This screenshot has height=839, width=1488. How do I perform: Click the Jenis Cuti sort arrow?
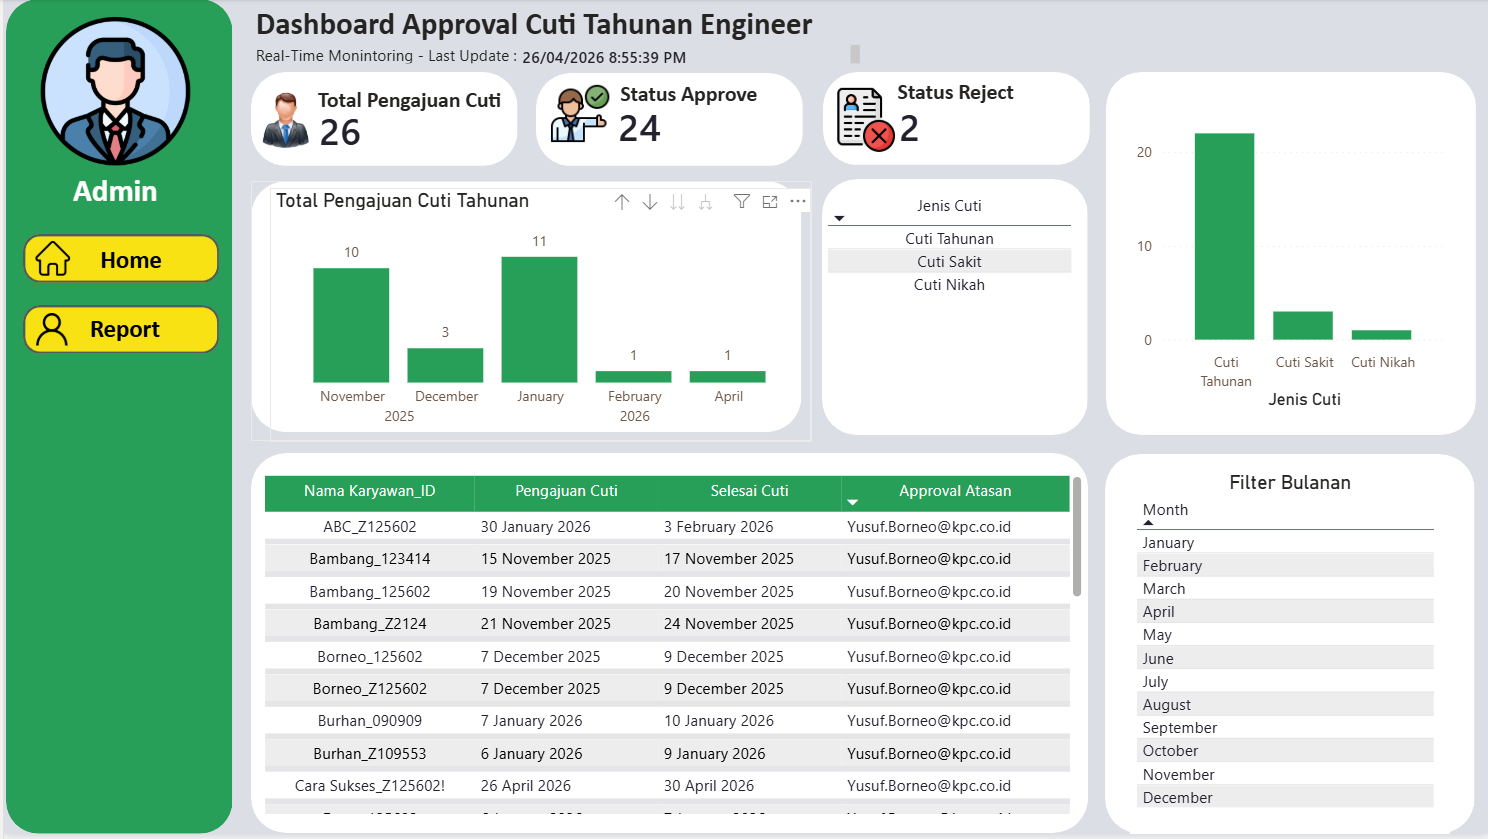click(x=839, y=218)
